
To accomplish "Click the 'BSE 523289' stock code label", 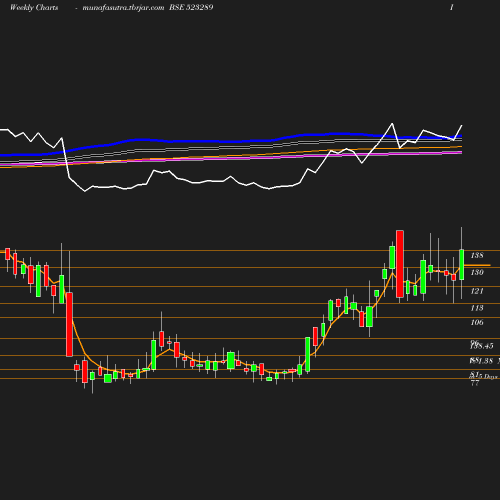I will click(191, 7).
